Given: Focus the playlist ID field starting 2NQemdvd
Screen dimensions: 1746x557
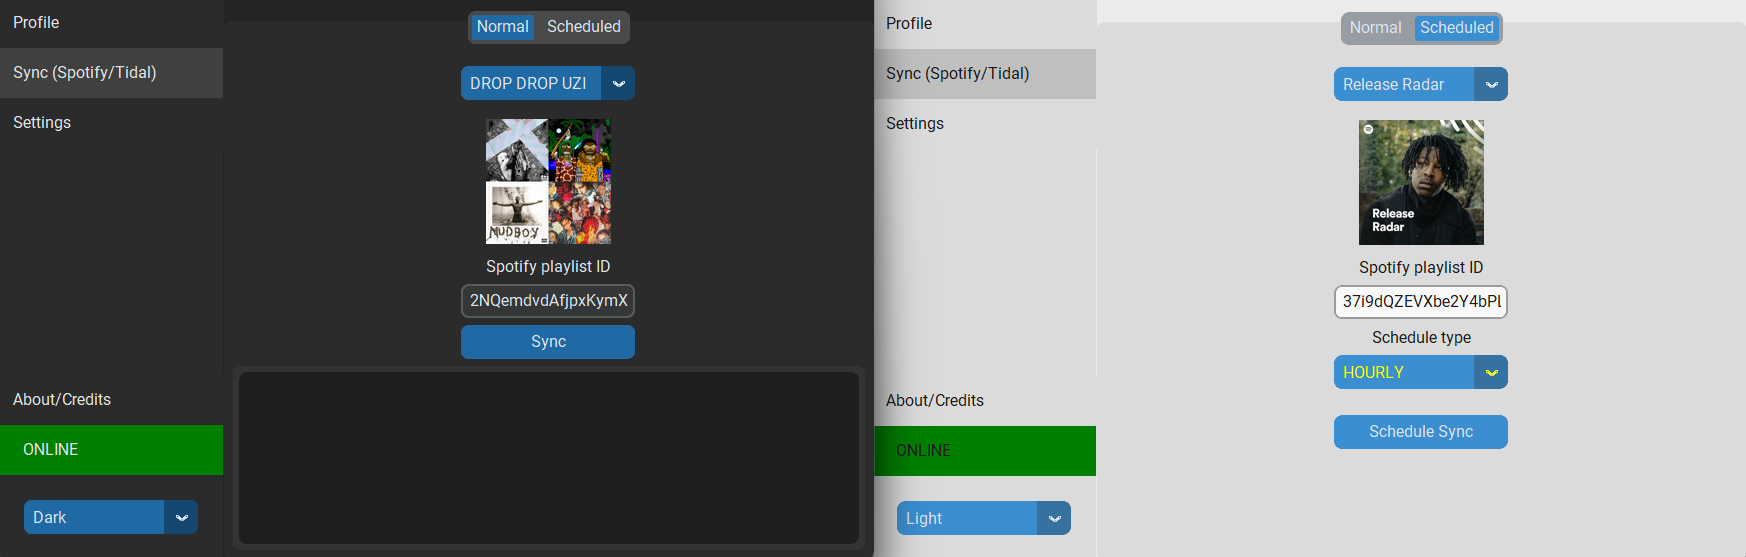Looking at the screenshot, I should (x=547, y=300).
